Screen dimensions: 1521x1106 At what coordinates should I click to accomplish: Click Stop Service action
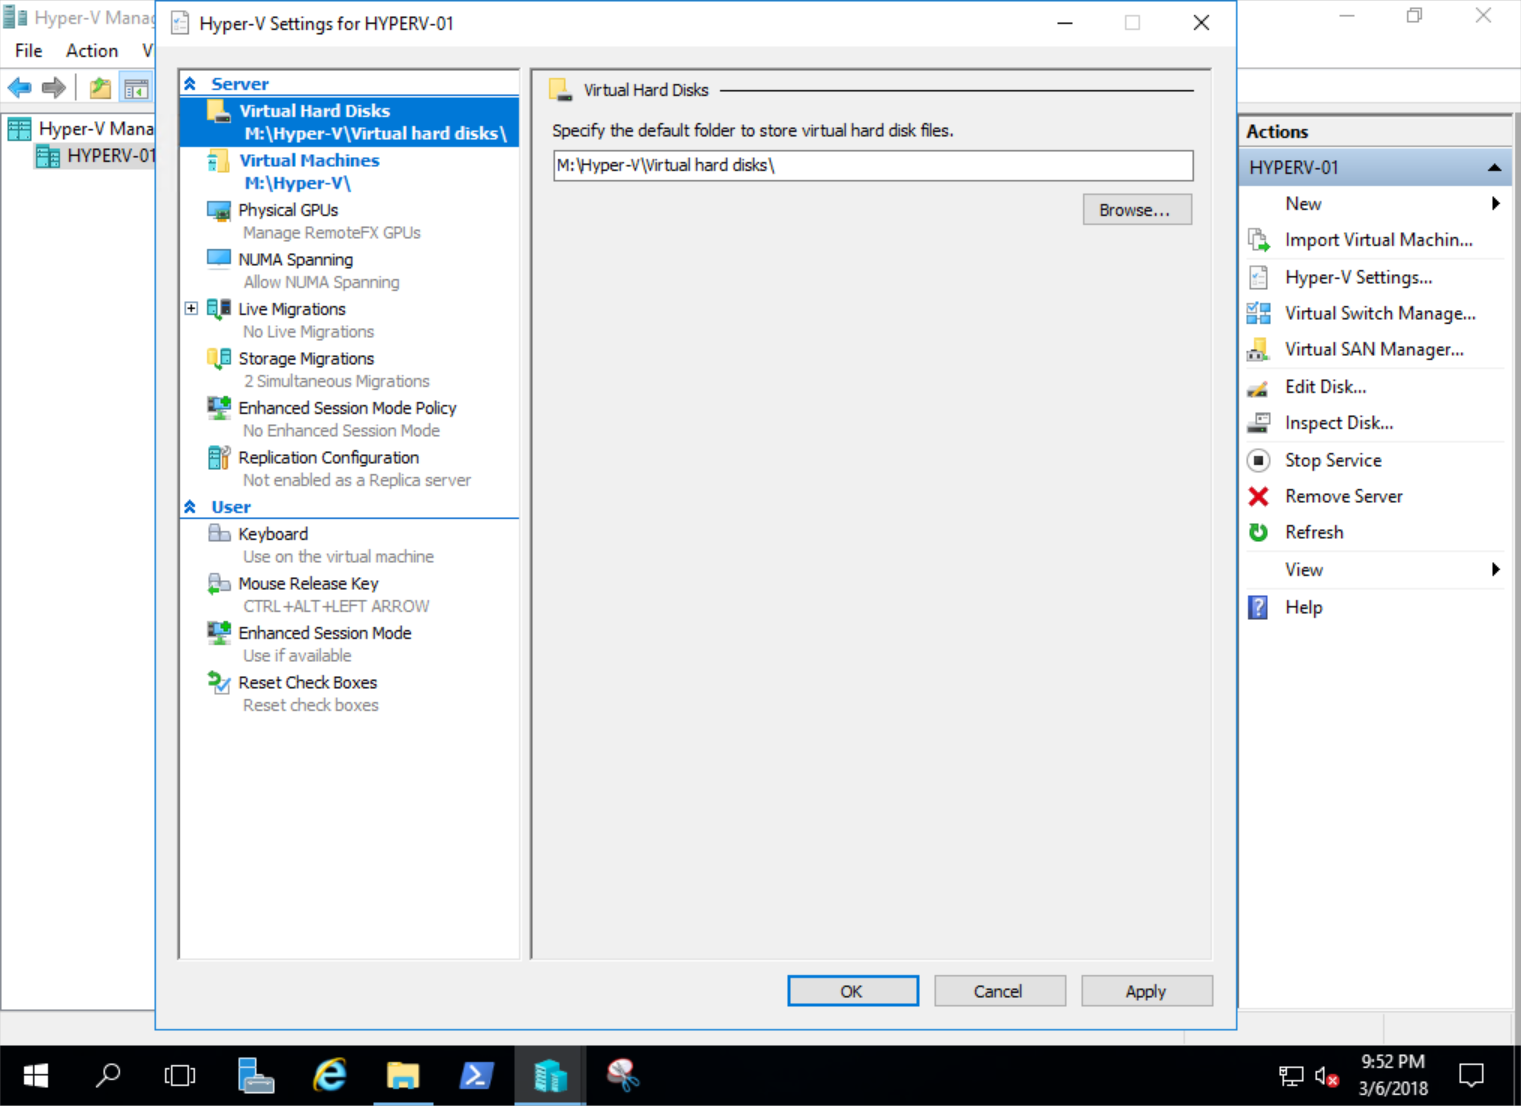tap(1333, 460)
